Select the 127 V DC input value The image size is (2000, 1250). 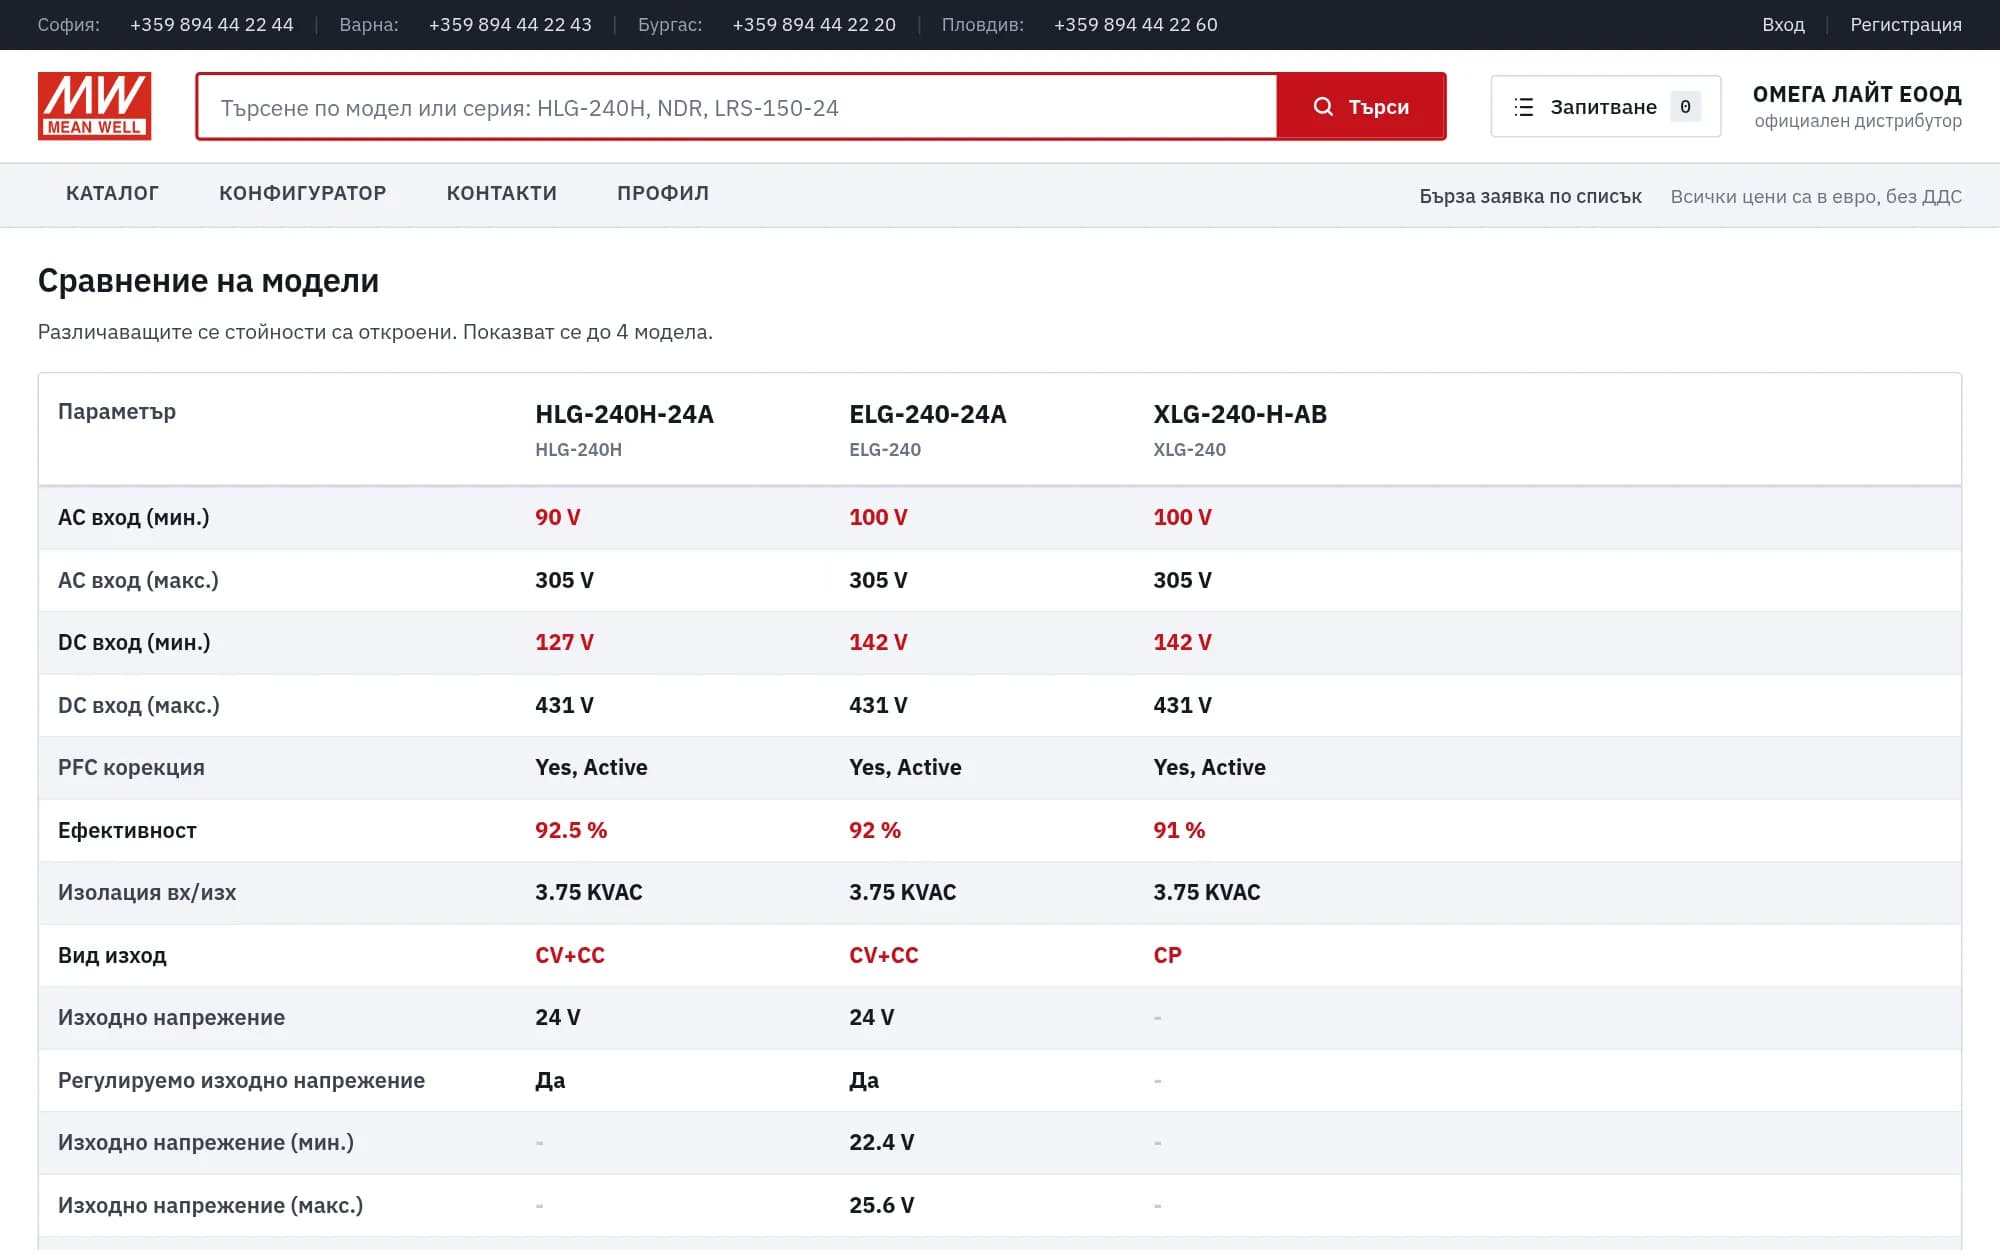click(x=564, y=643)
